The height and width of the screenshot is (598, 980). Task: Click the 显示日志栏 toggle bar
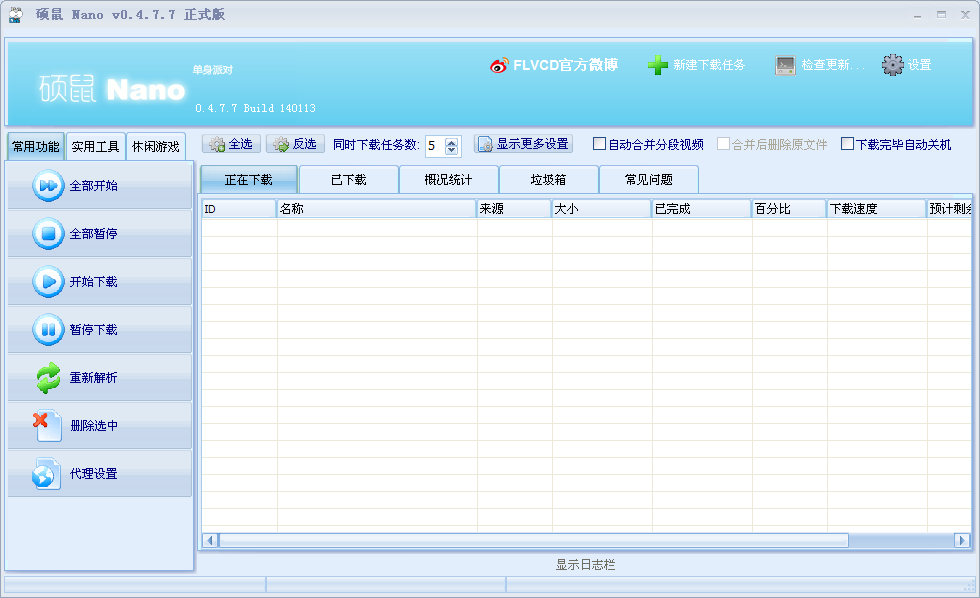coord(586,565)
